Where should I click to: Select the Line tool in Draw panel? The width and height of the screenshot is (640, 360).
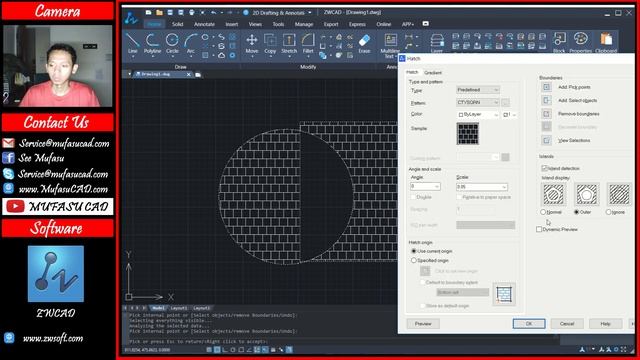point(133,43)
